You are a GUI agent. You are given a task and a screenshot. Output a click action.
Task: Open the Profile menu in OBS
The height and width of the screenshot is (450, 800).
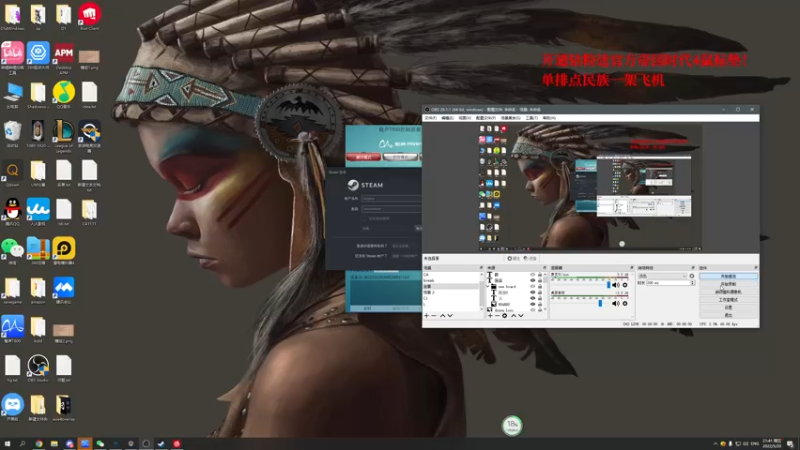click(x=486, y=118)
